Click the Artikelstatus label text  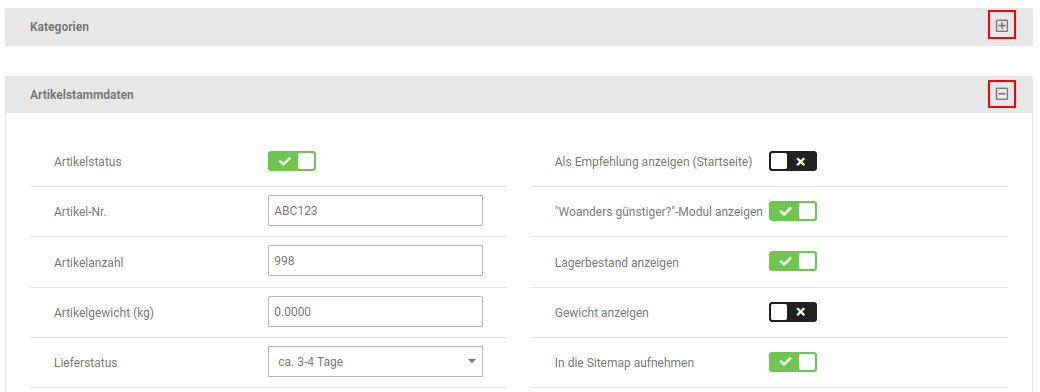(x=88, y=161)
